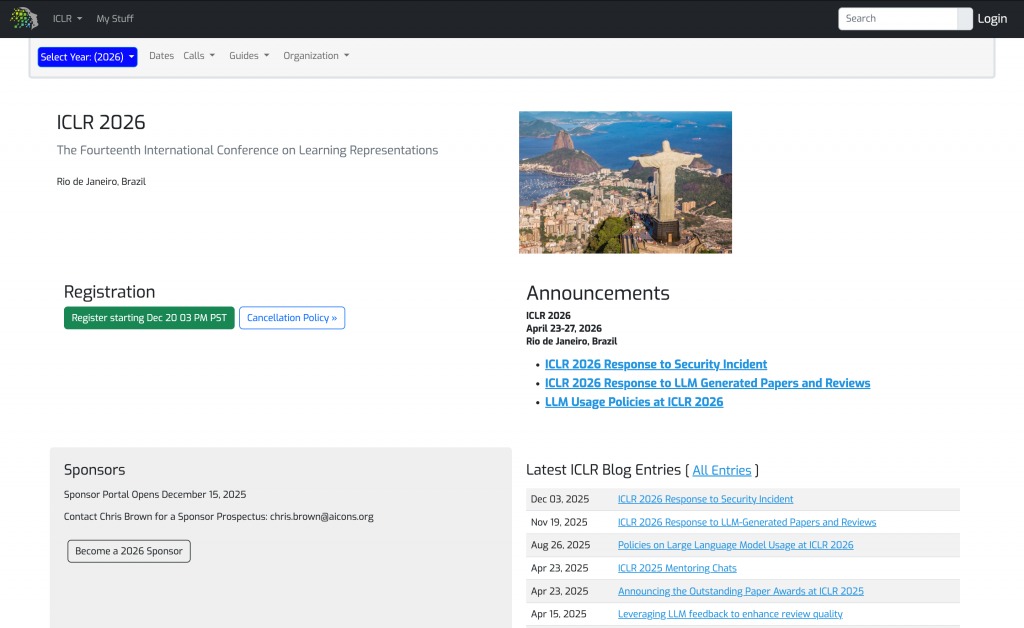
Task: Expand the Select Year (2026) dropdown
Action: (x=87, y=57)
